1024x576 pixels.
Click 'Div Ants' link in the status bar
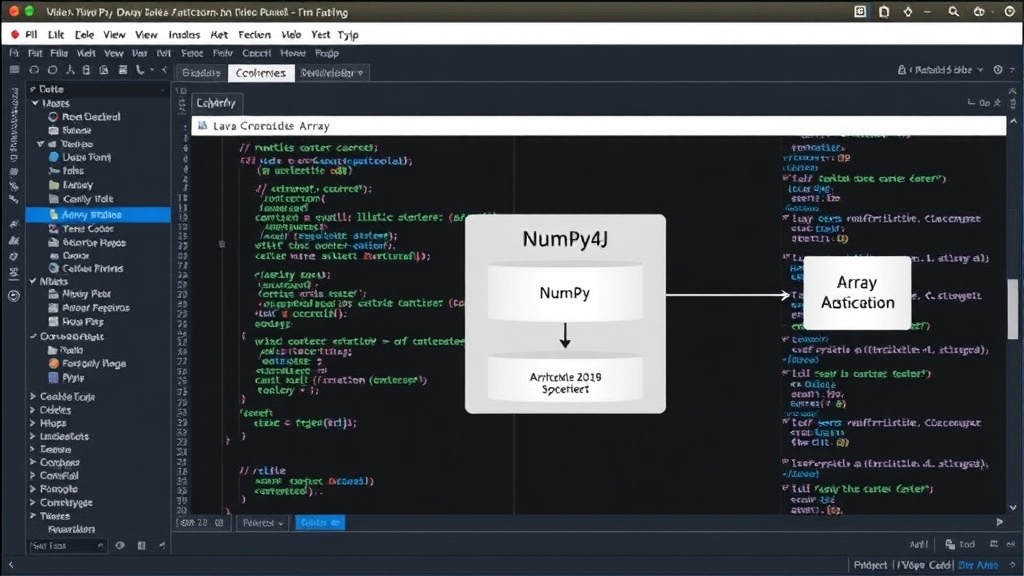[x=978, y=565]
